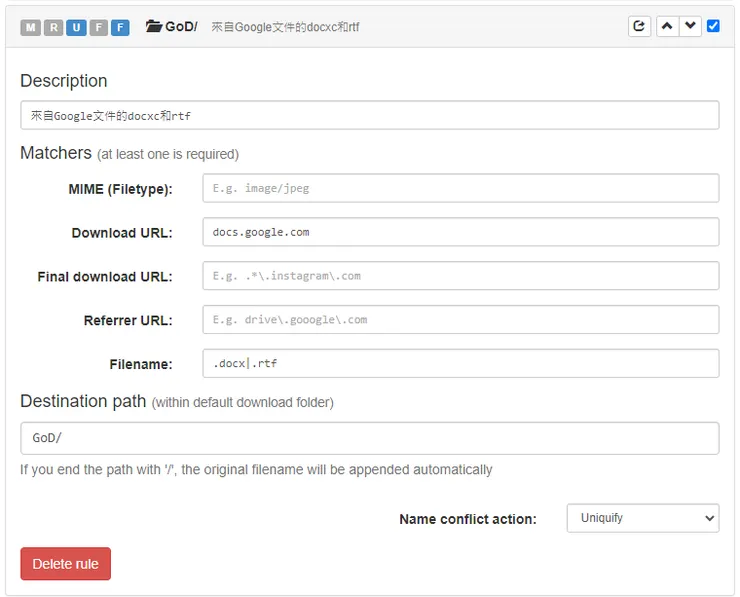Click the duplicate rule arrow icon

[640, 26]
